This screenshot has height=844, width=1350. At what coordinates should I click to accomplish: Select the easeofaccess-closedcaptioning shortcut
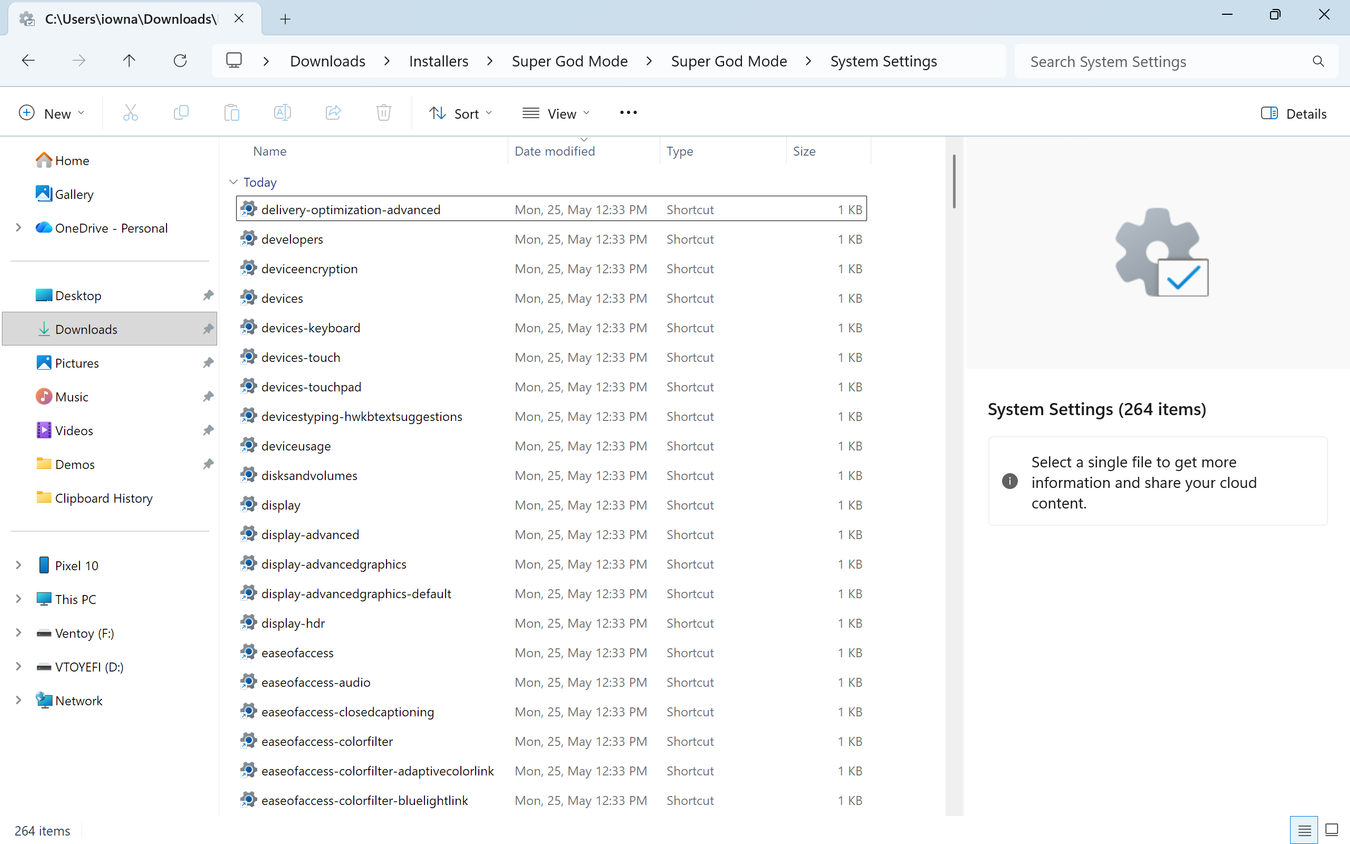click(551, 711)
